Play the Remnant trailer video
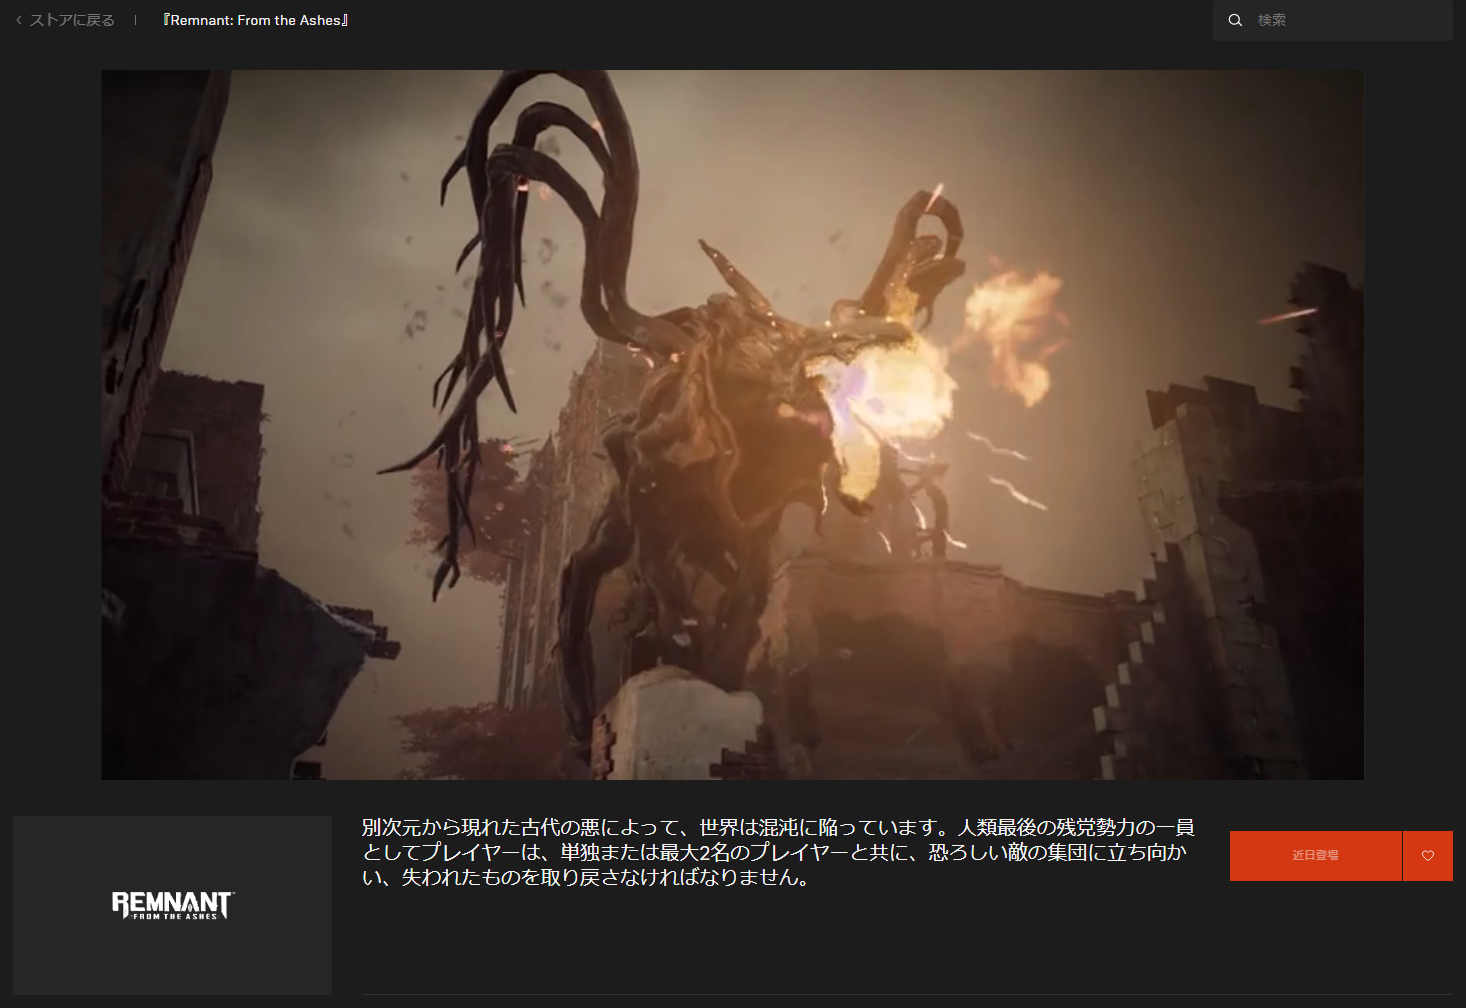Viewport: 1466px width, 1008px height. coord(732,425)
